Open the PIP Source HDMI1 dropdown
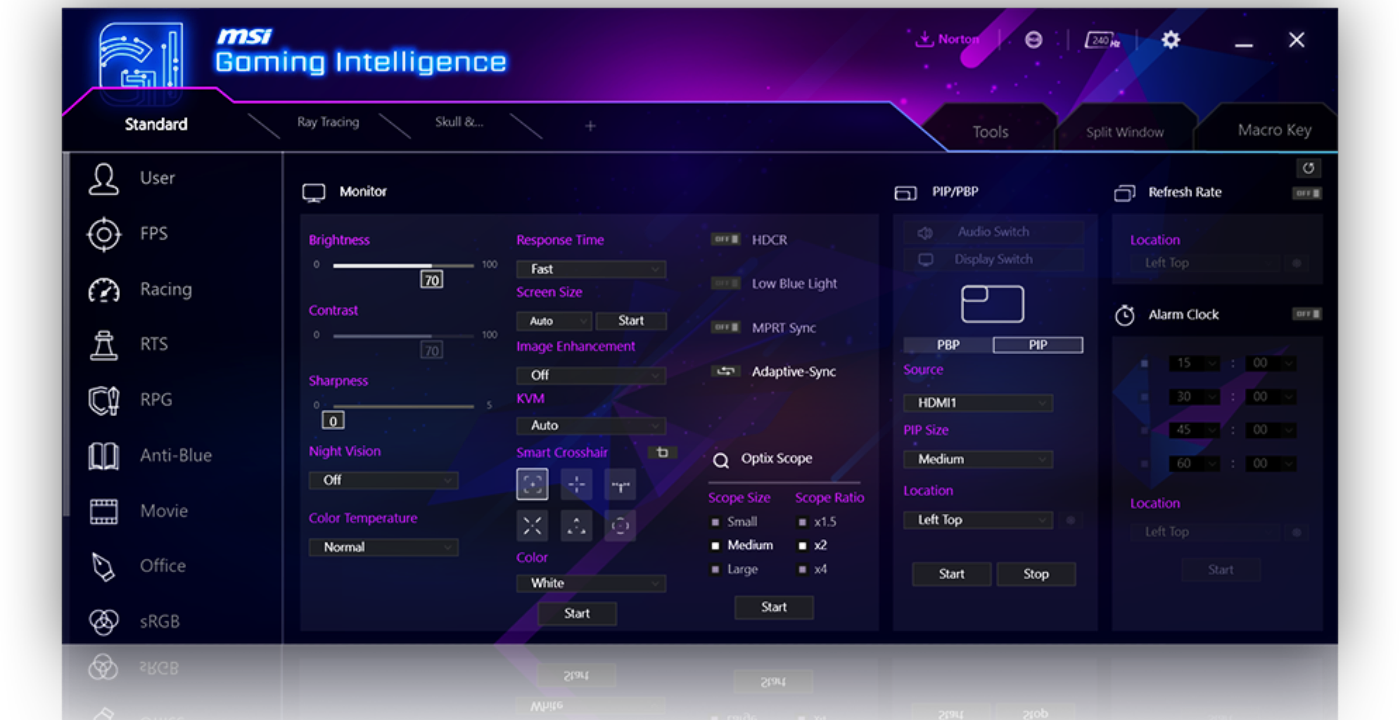1400x720 pixels. (x=978, y=403)
